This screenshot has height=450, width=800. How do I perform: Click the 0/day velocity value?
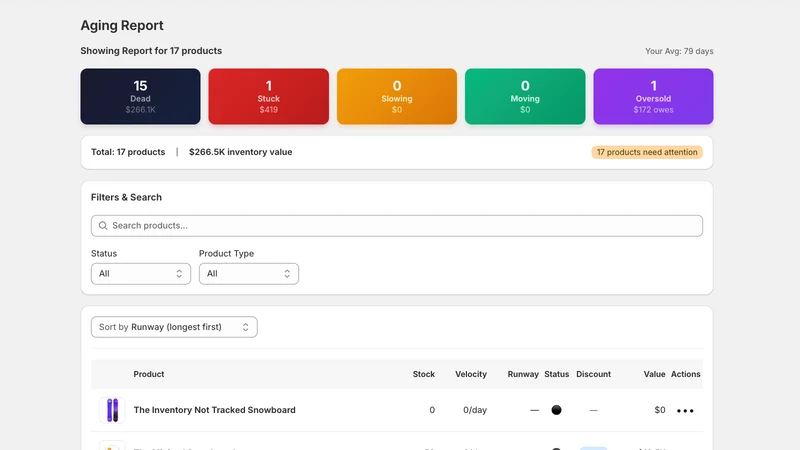(x=475, y=410)
